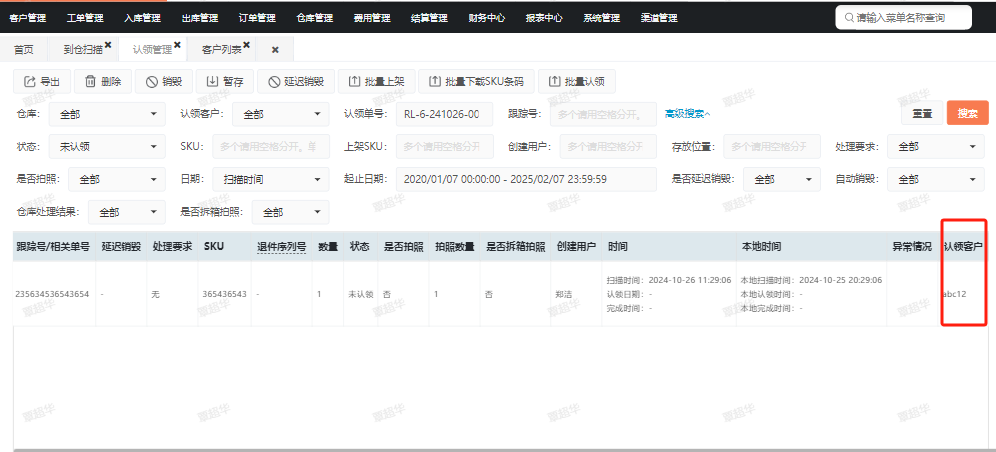Switch to the 首页 tab
The height and width of the screenshot is (452, 996).
coord(24,50)
